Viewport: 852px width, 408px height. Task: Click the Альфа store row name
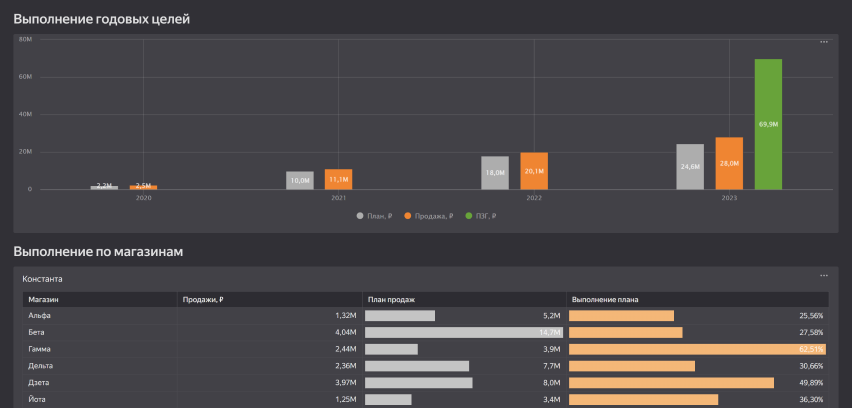tap(40, 315)
